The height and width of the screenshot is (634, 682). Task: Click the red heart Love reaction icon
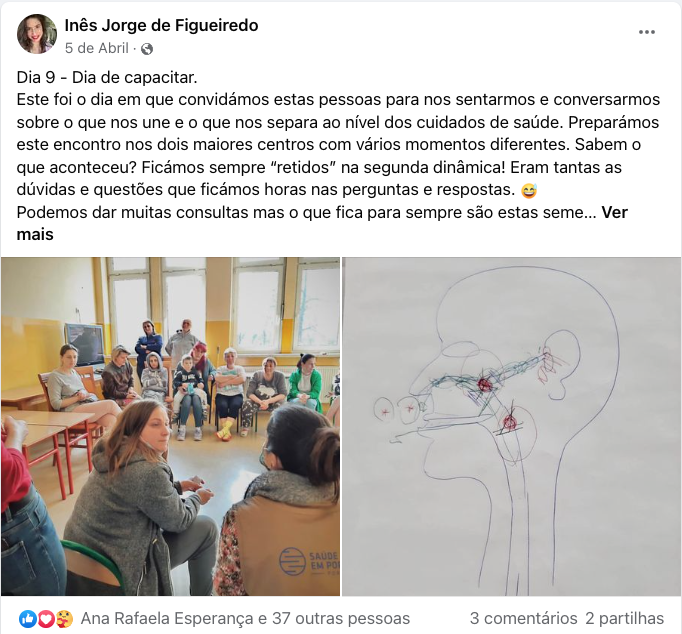(x=46, y=619)
